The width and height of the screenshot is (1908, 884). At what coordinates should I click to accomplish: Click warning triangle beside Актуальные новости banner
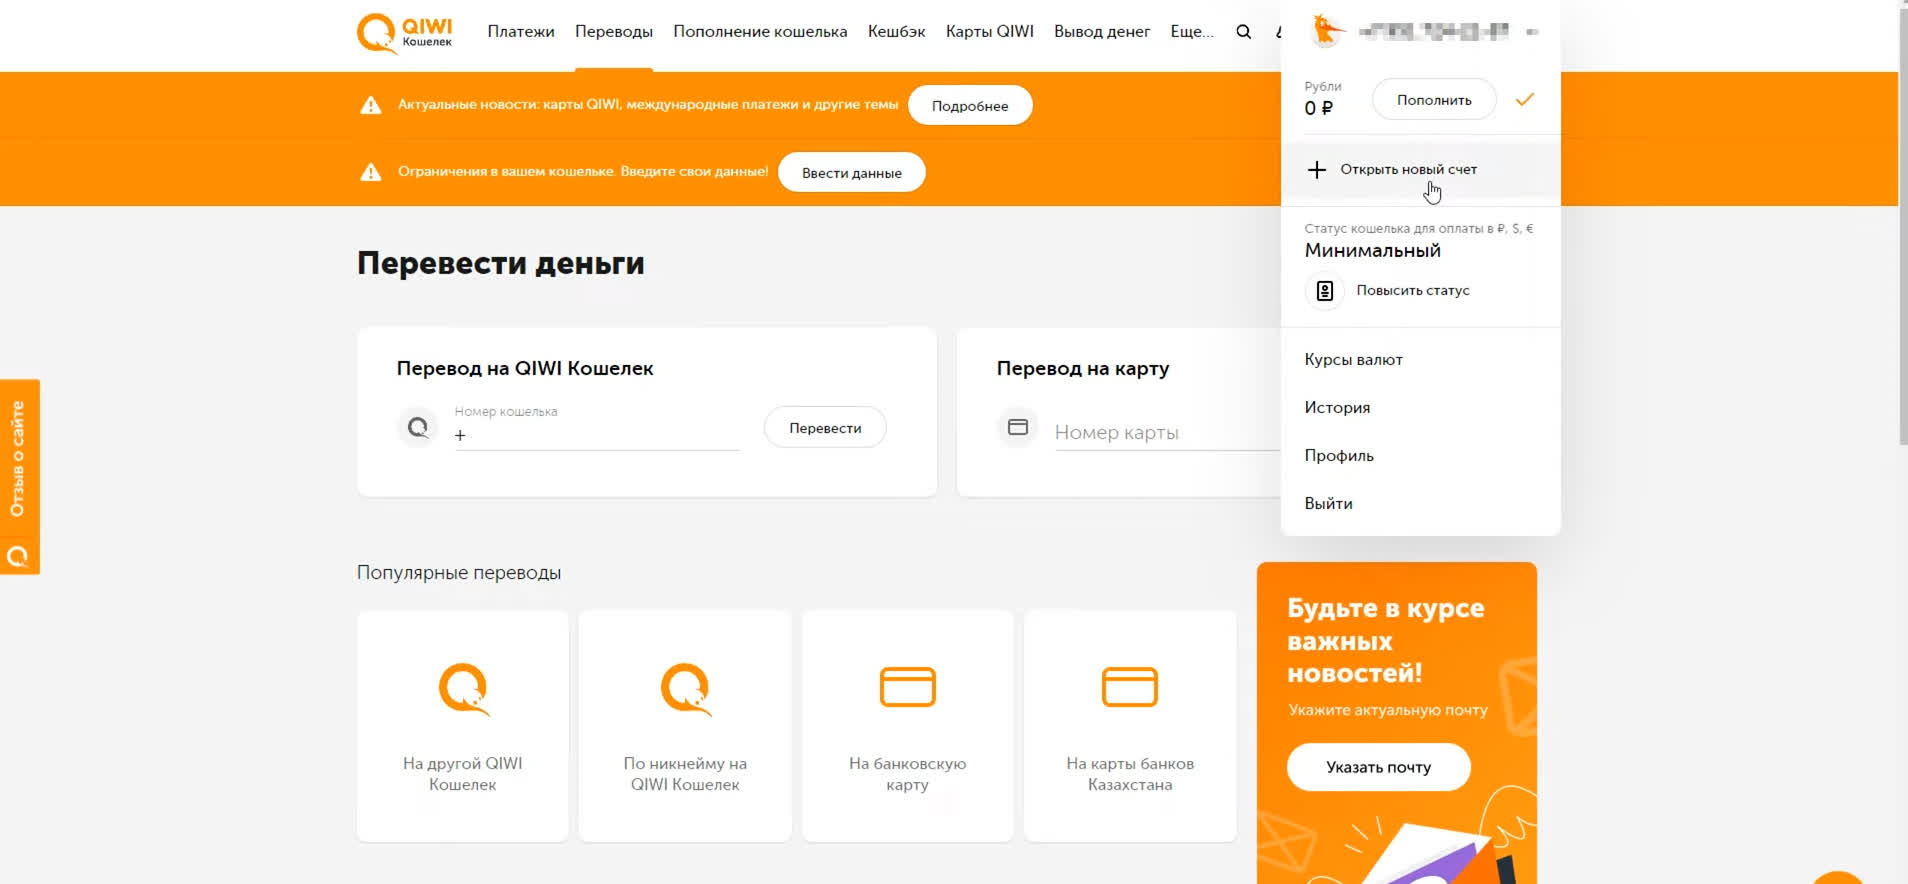[371, 105]
